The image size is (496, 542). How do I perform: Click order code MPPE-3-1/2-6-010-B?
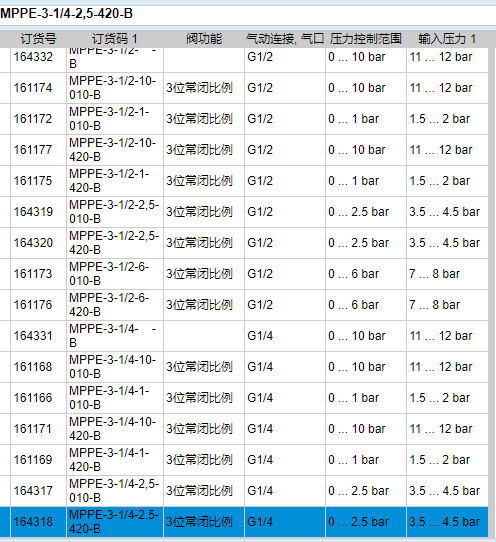109,274
